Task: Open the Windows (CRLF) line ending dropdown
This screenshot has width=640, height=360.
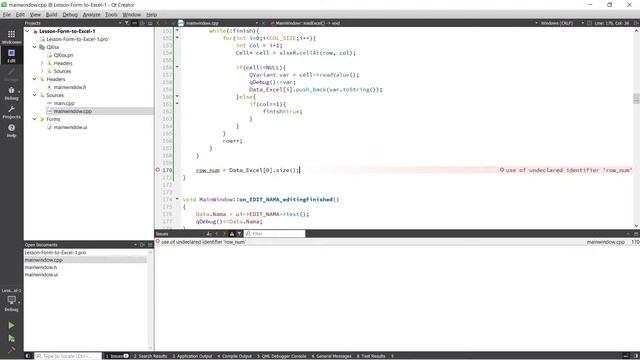Action: 559,23
